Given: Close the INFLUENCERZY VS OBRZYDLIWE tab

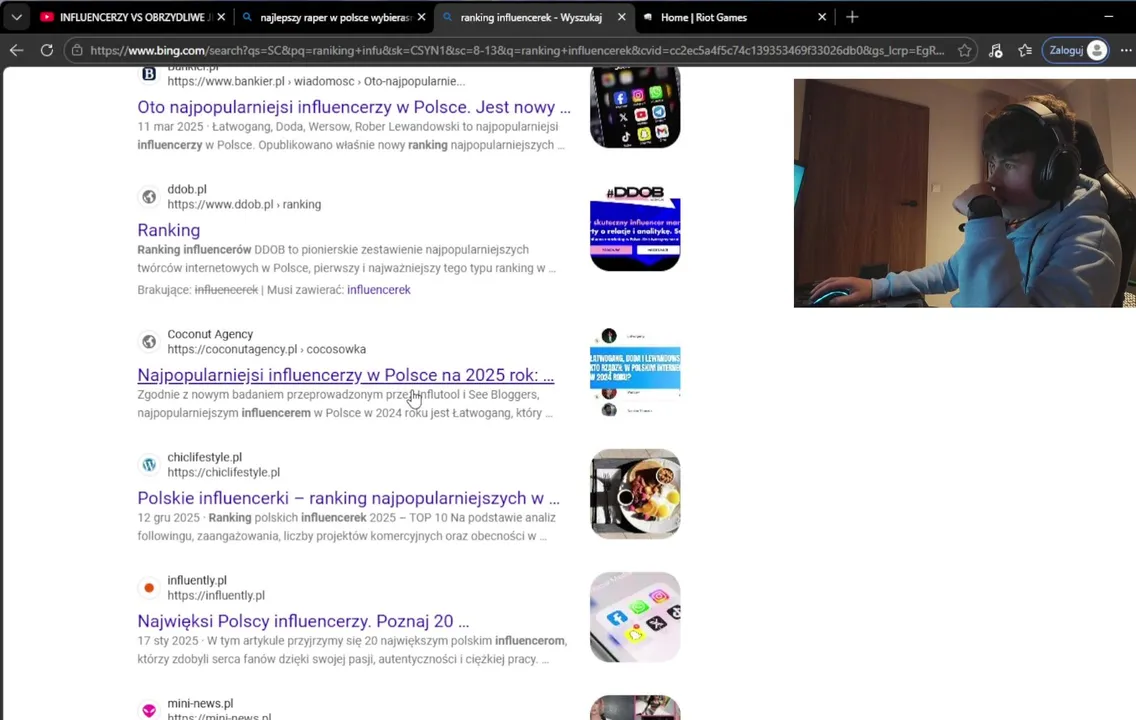Looking at the screenshot, I should 221,17.
